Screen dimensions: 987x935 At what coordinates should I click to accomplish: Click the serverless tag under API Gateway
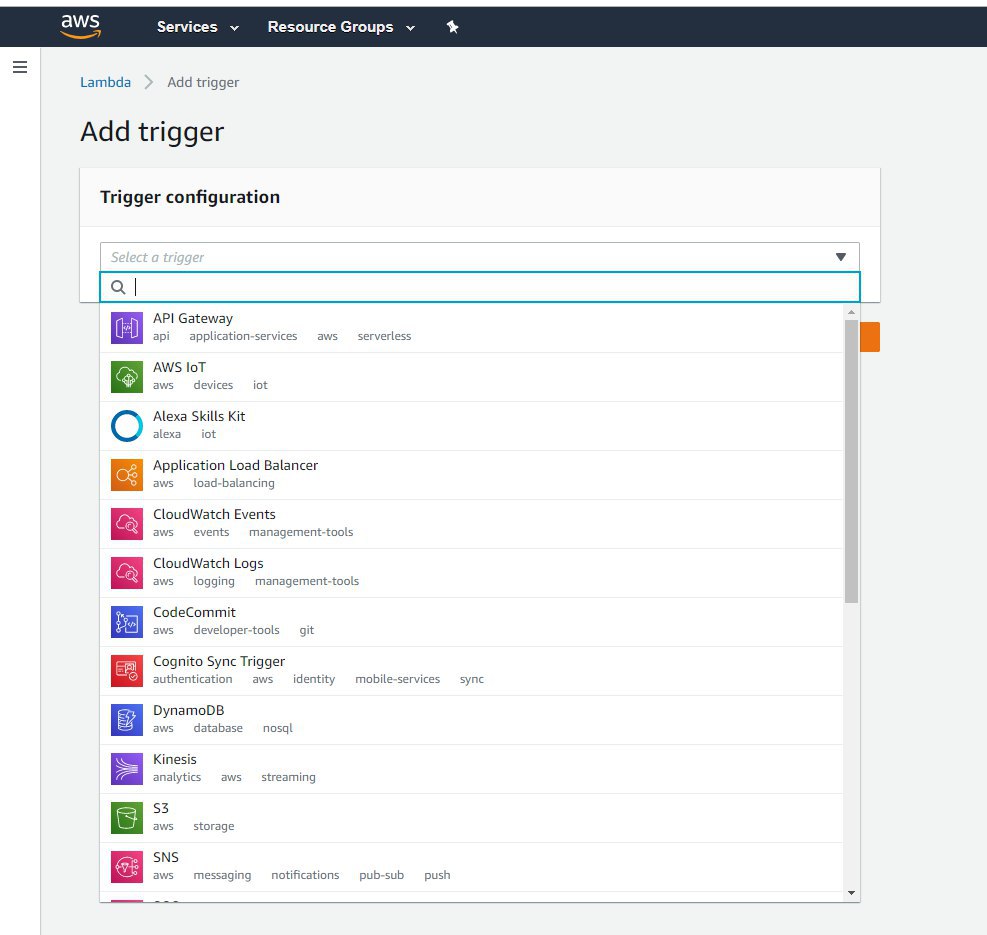pos(384,336)
